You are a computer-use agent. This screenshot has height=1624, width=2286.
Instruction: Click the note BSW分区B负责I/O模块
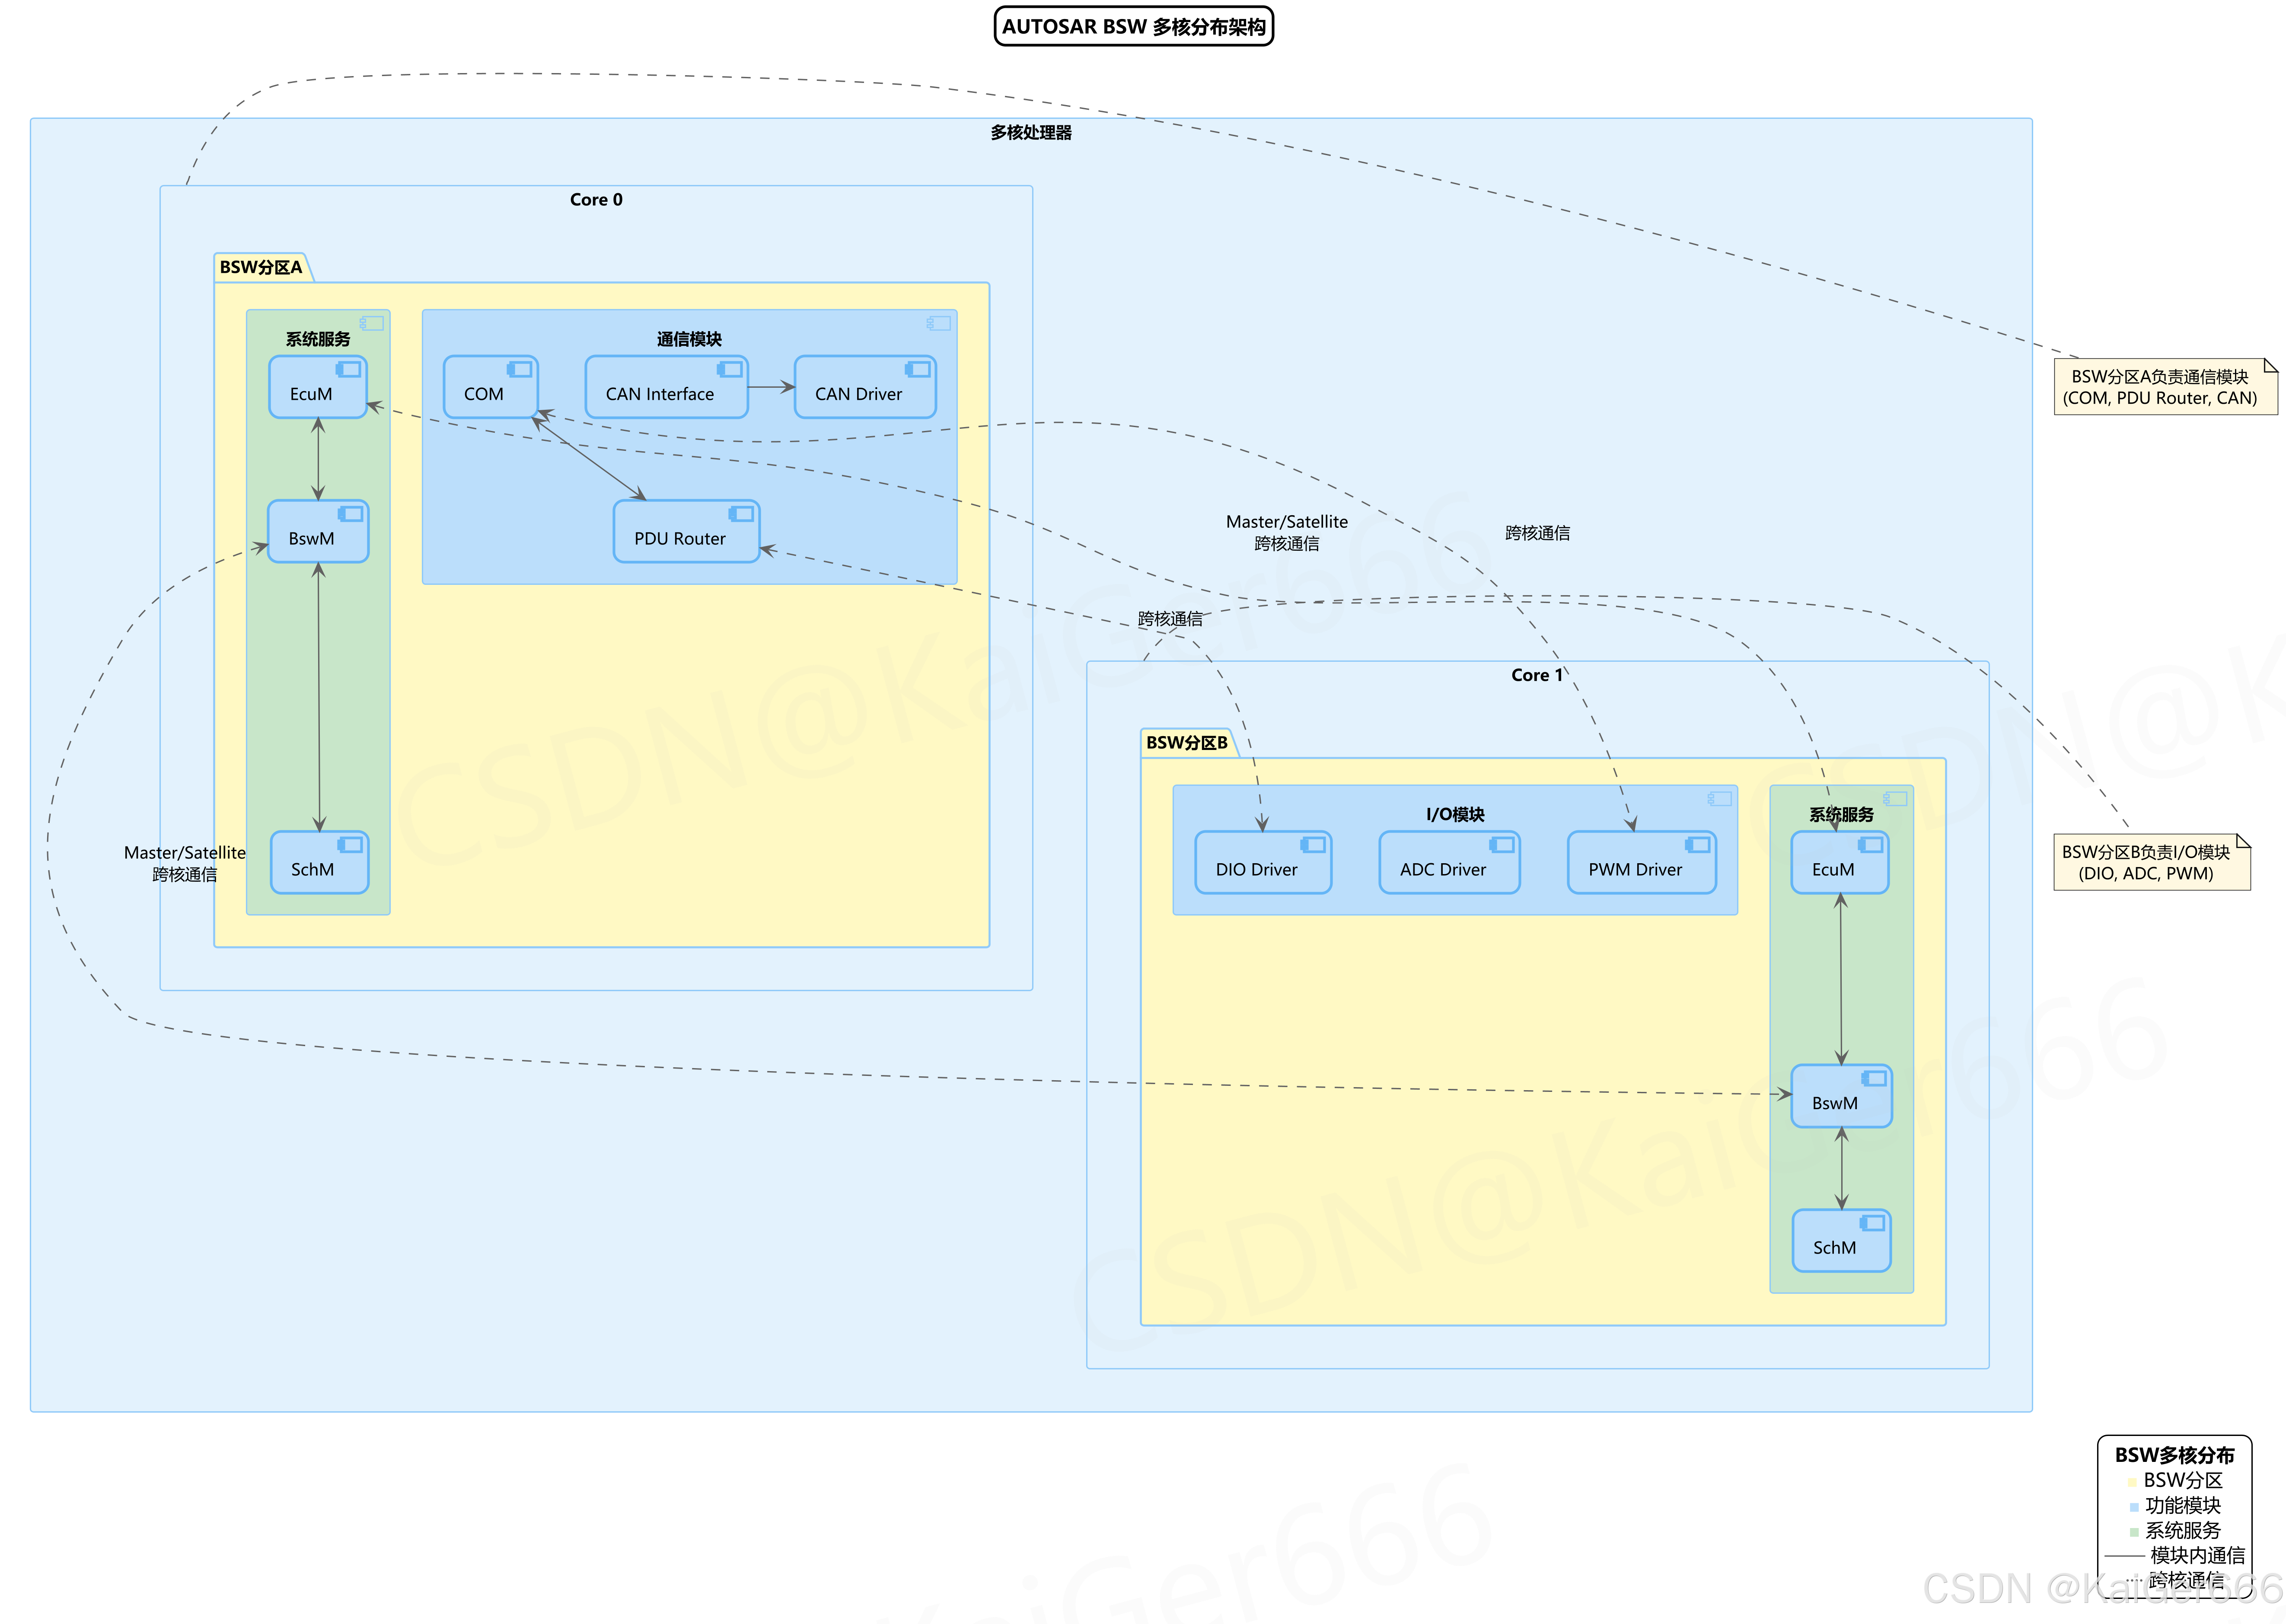(2152, 862)
